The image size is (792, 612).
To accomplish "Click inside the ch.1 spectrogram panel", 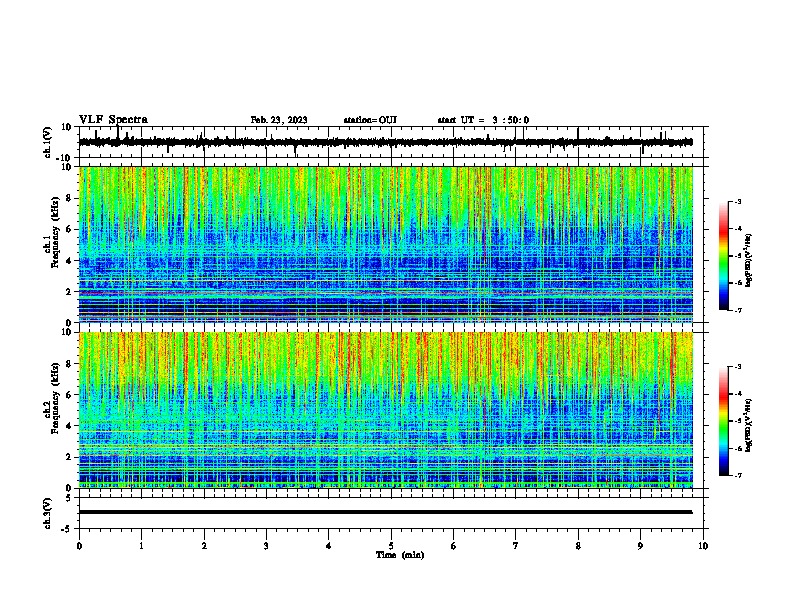I will pos(386,244).
